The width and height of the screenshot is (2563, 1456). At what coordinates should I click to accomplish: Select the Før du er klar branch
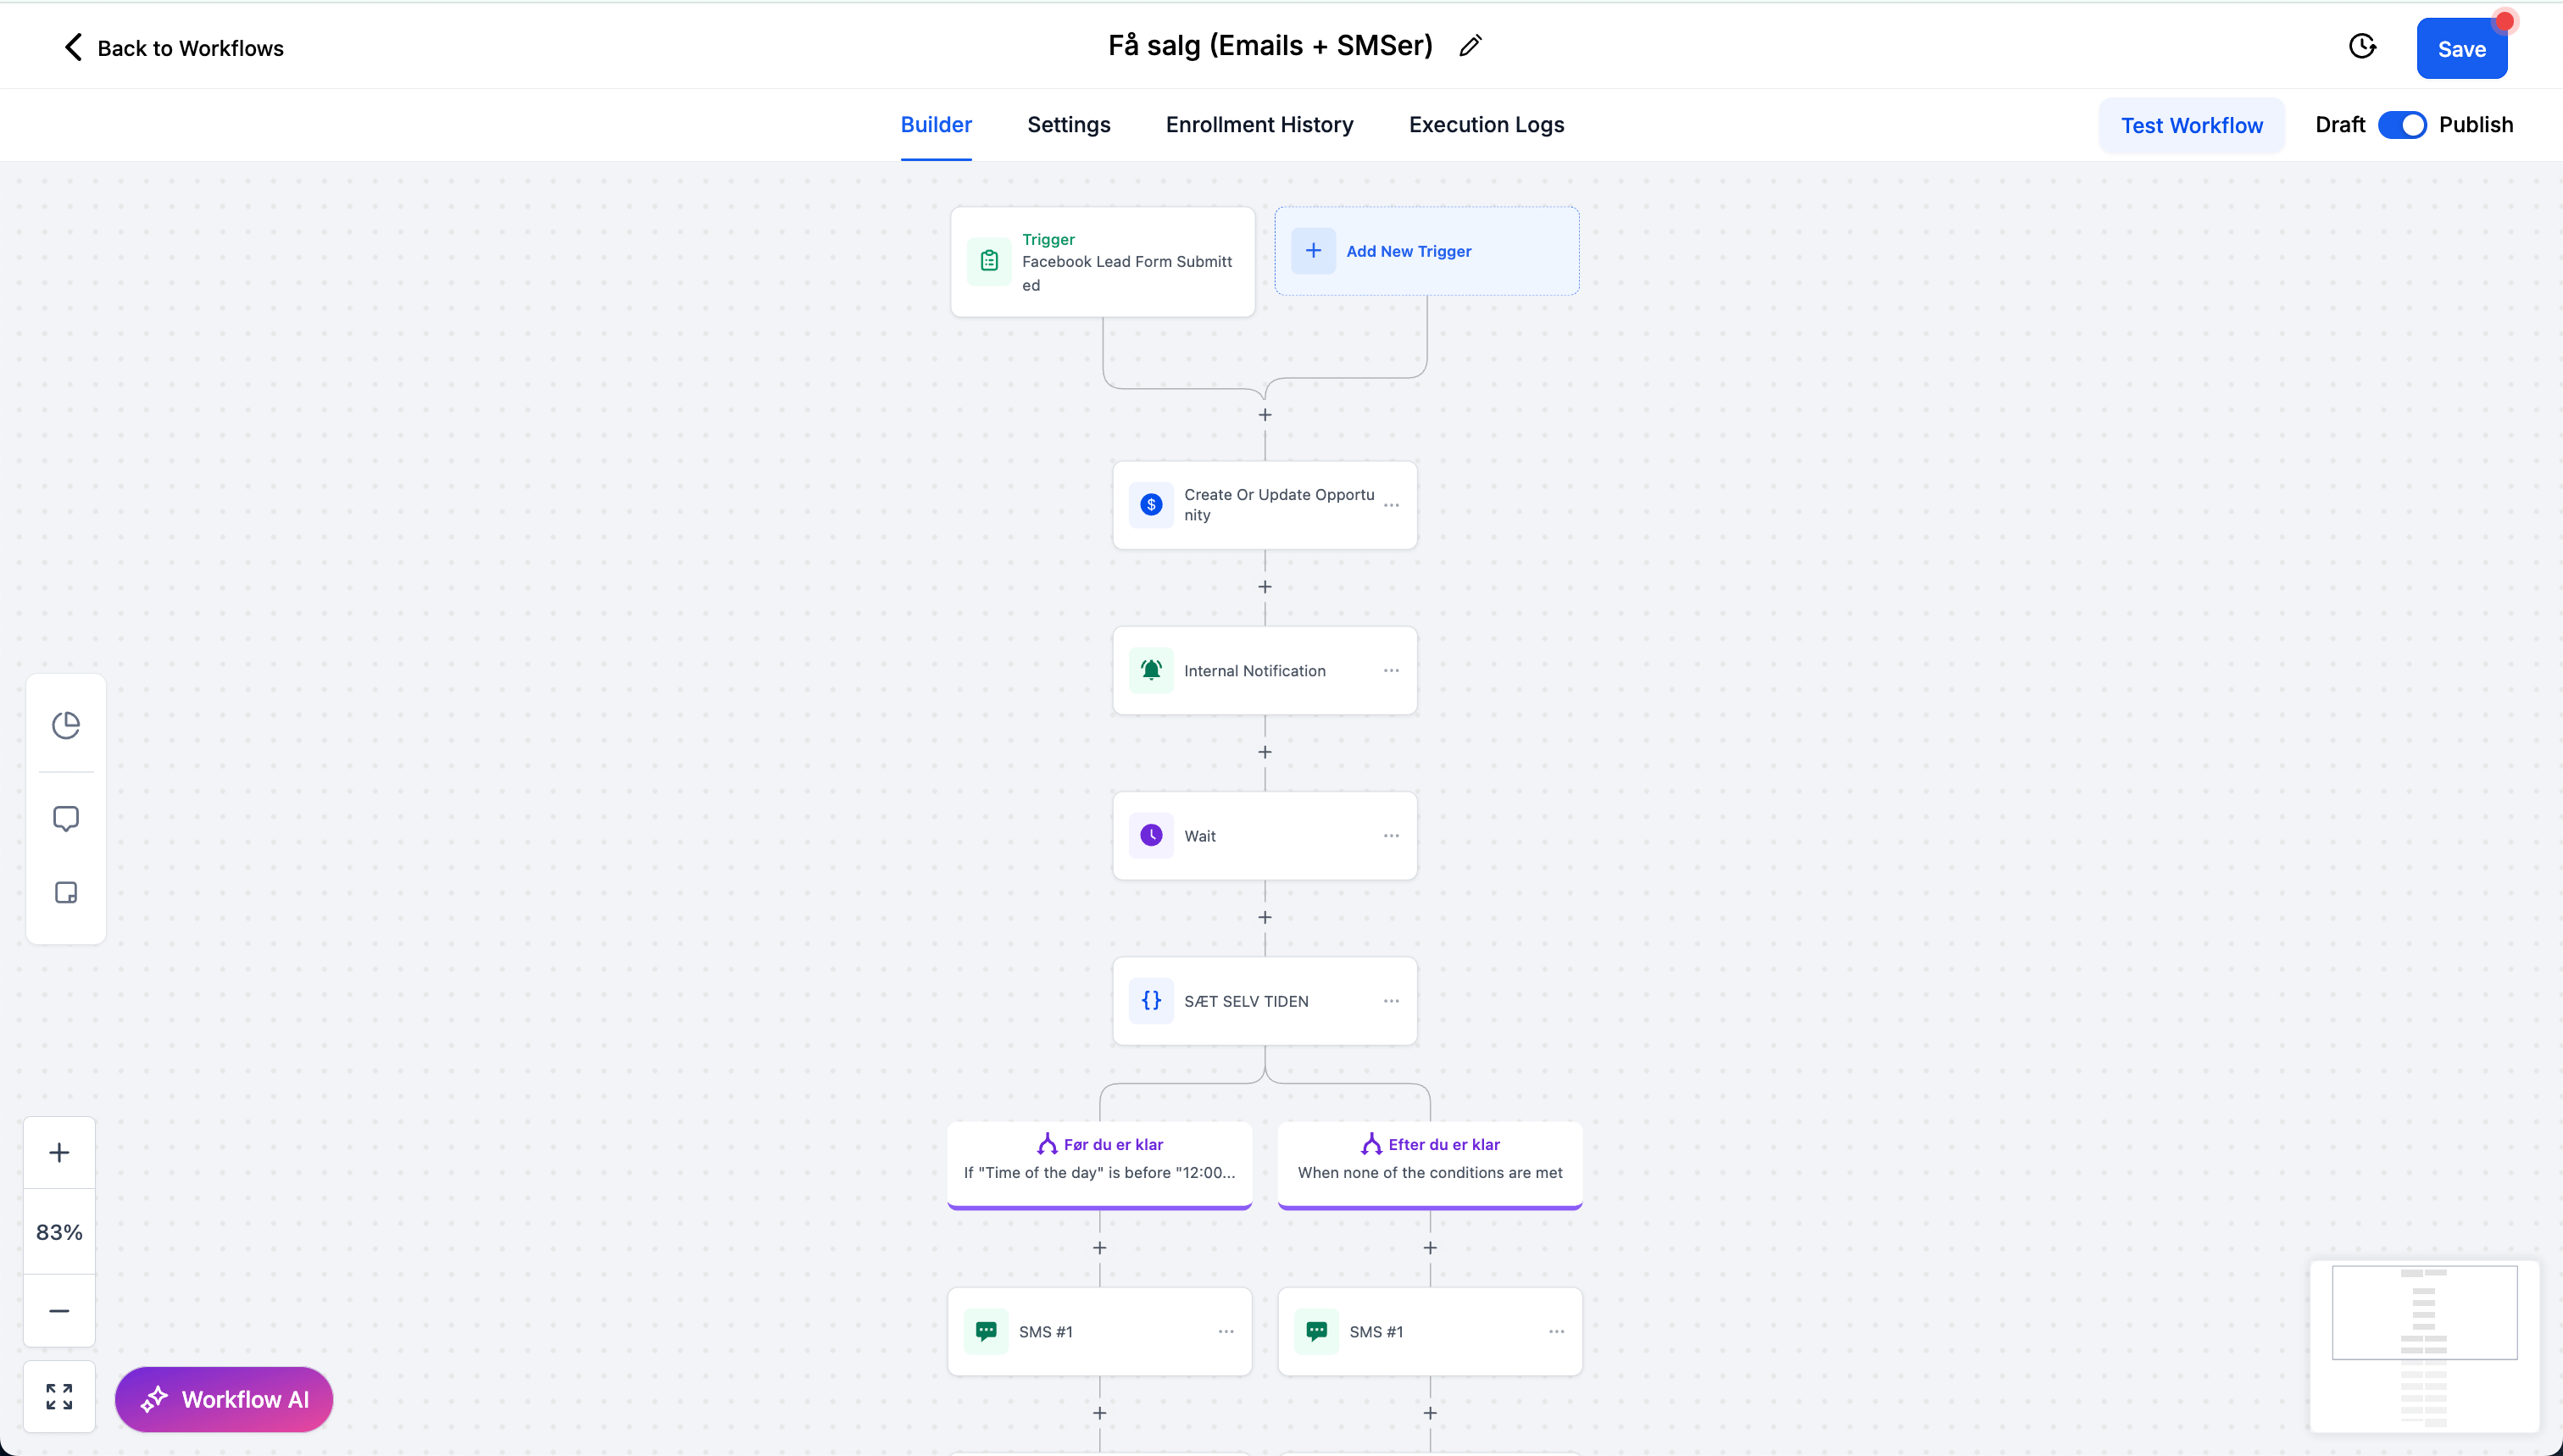(x=1099, y=1158)
